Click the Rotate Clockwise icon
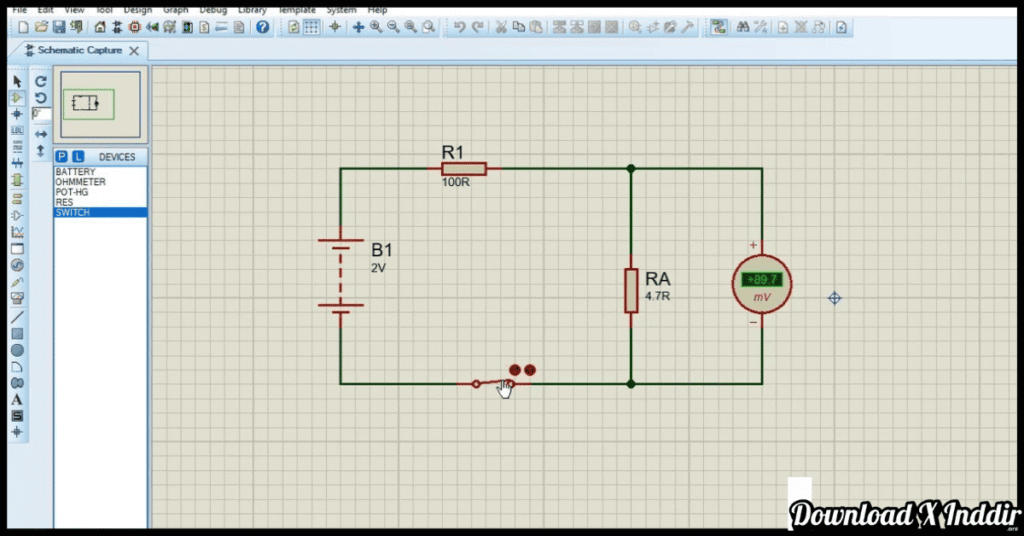Viewport: 1024px width, 536px height. (x=41, y=81)
